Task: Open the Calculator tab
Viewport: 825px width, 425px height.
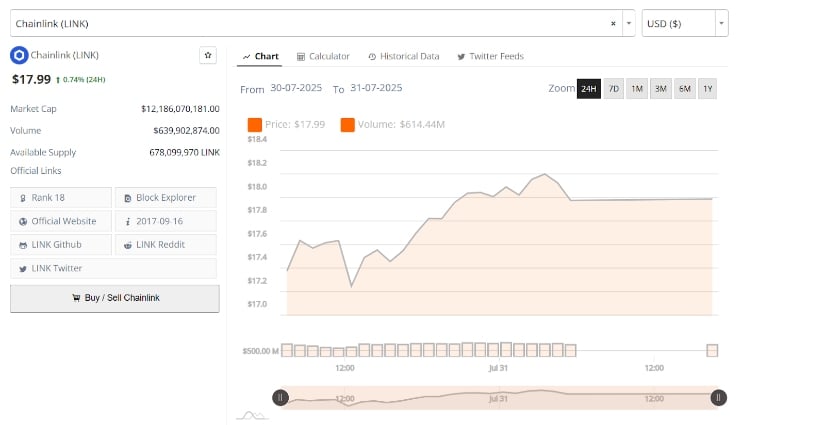Action: (x=323, y=56)
